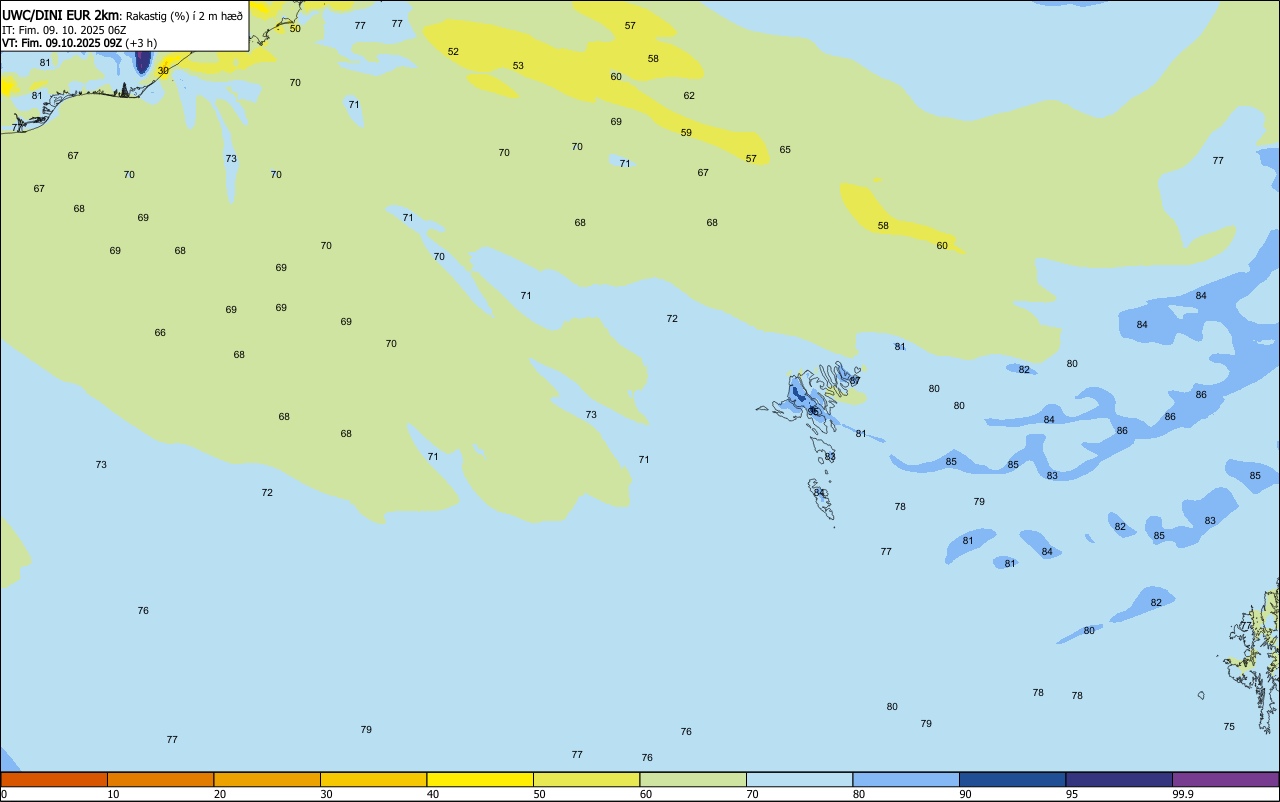
Task: Click the dark orange 0–10 legend swatch
Action: click(54, 779)
